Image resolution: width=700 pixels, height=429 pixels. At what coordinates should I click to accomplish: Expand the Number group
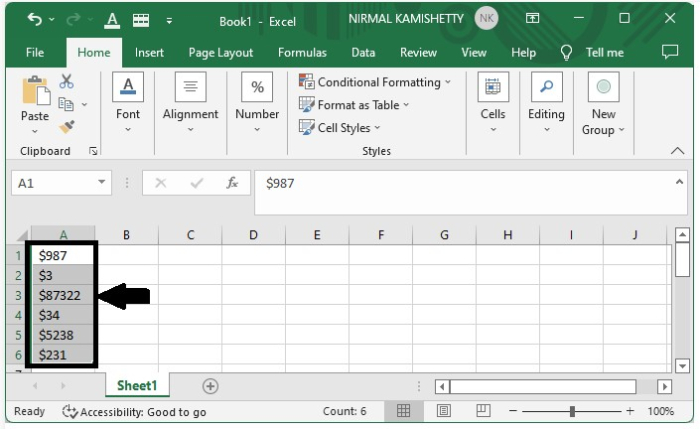point(257,103)
